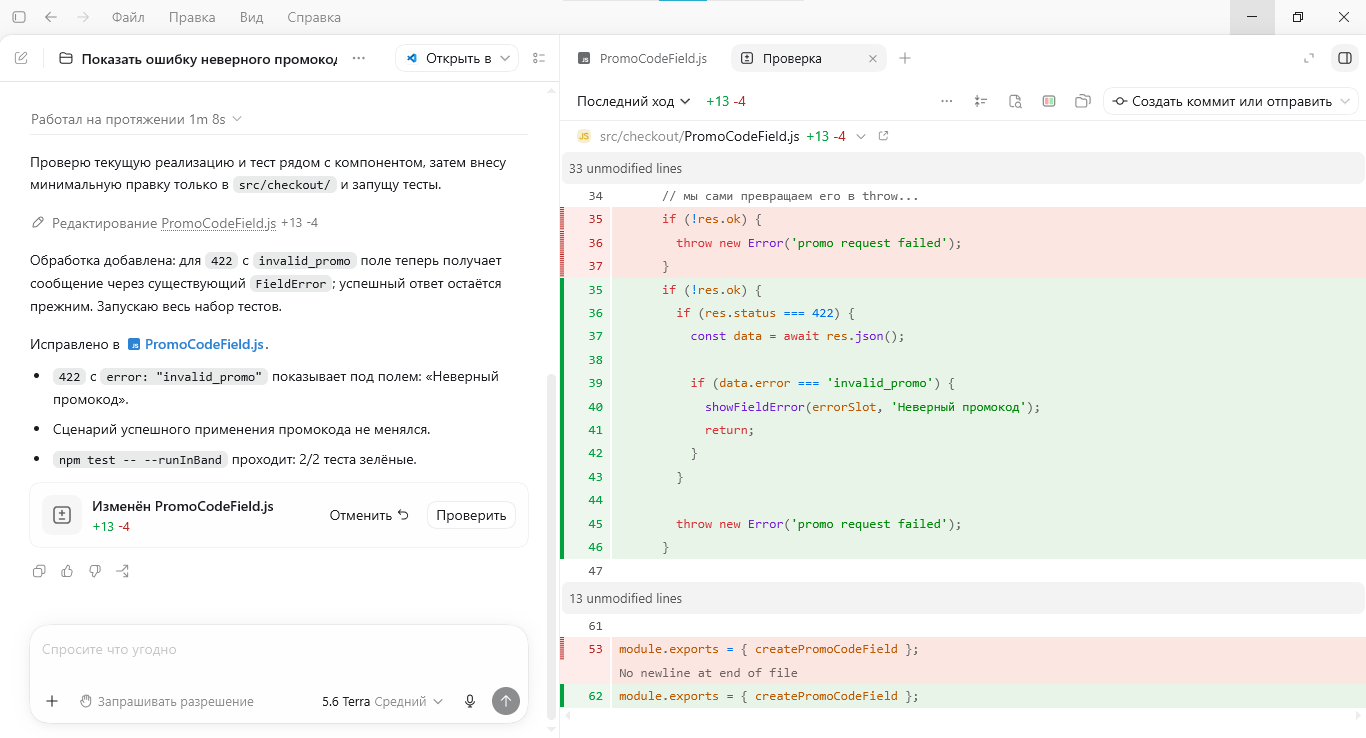Give thumbs up to the response

tap(67, 571)
